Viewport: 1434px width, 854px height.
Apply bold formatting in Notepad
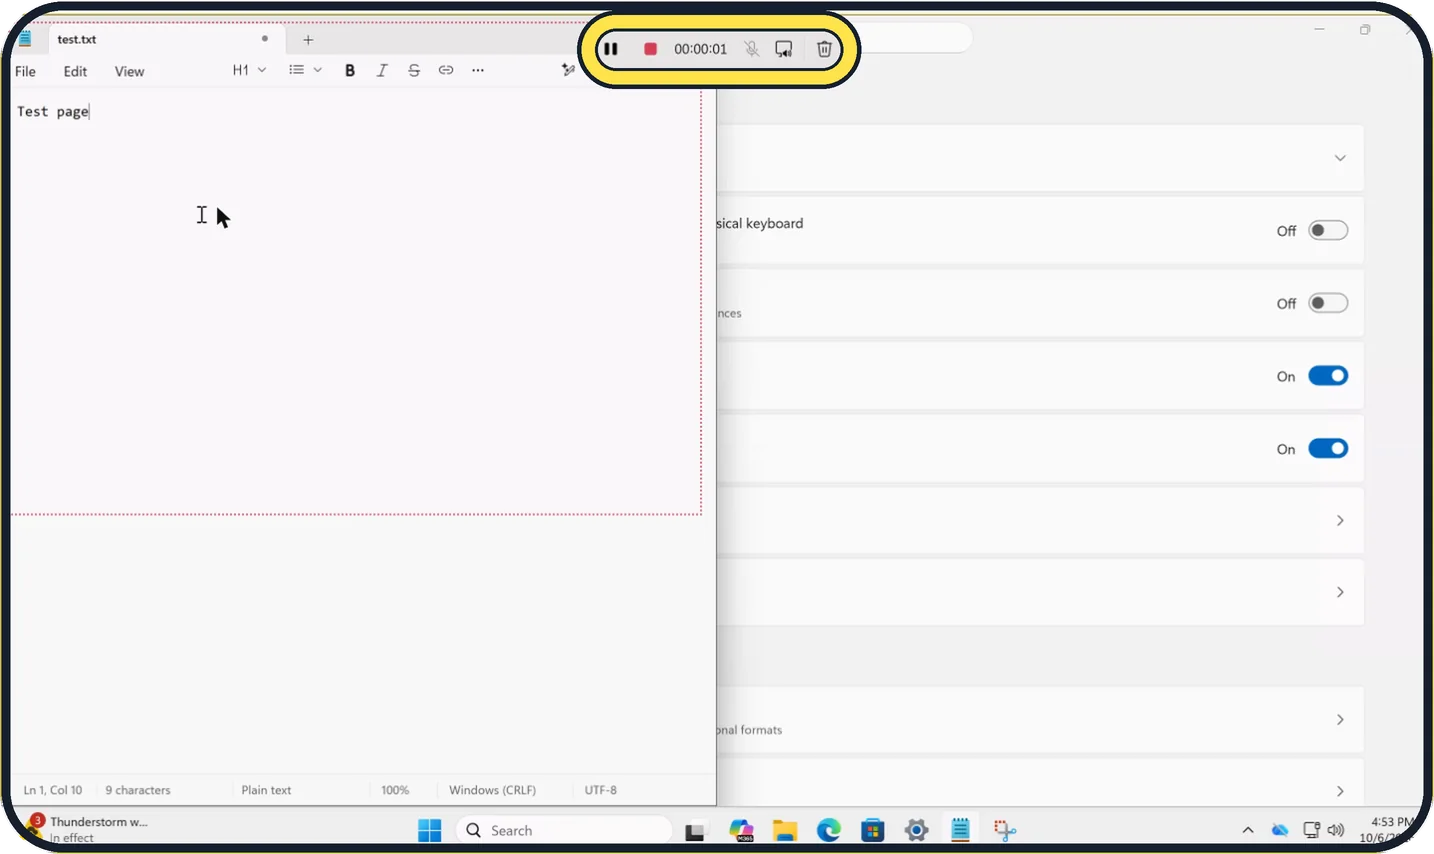pyautogui.click(x=350, y=70)
